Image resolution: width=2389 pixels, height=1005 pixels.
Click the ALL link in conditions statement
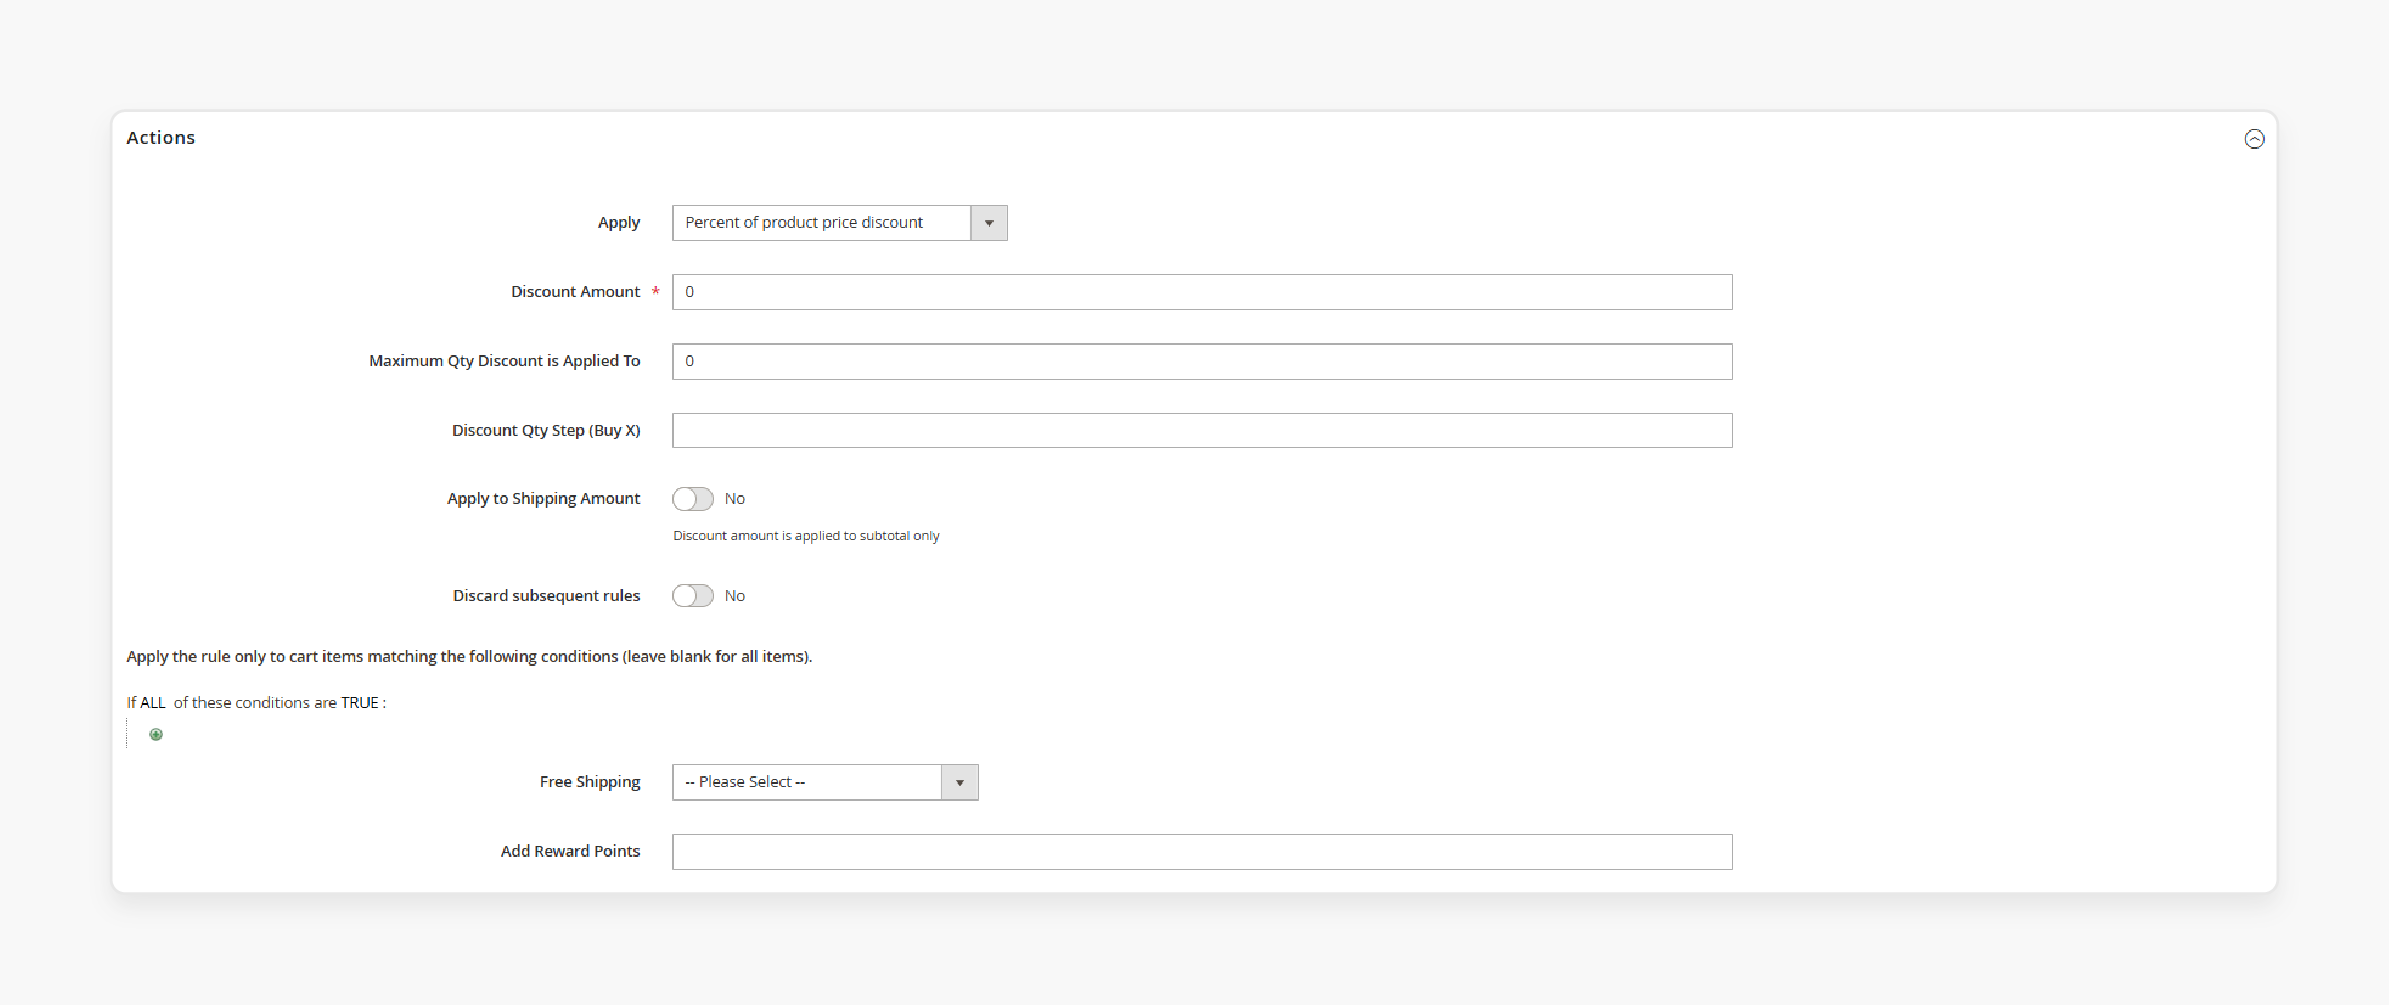pos(152,702)
